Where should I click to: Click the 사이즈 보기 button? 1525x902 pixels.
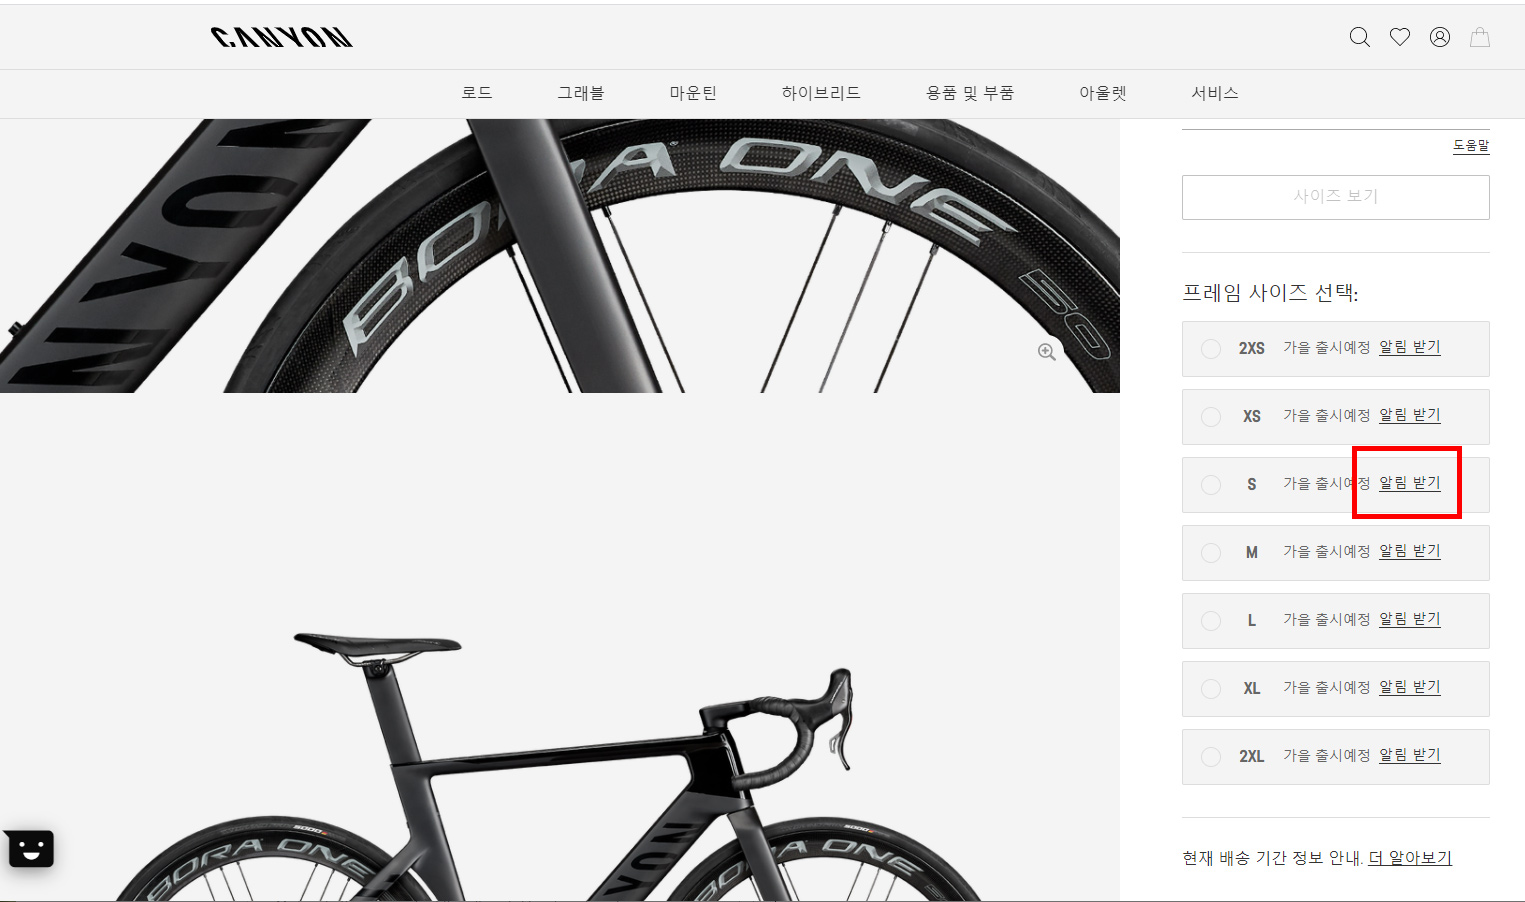click(x=1335, y=197)
